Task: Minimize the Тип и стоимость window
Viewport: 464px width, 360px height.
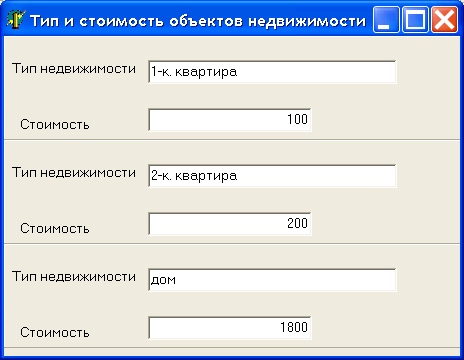Action: [386, 20]
